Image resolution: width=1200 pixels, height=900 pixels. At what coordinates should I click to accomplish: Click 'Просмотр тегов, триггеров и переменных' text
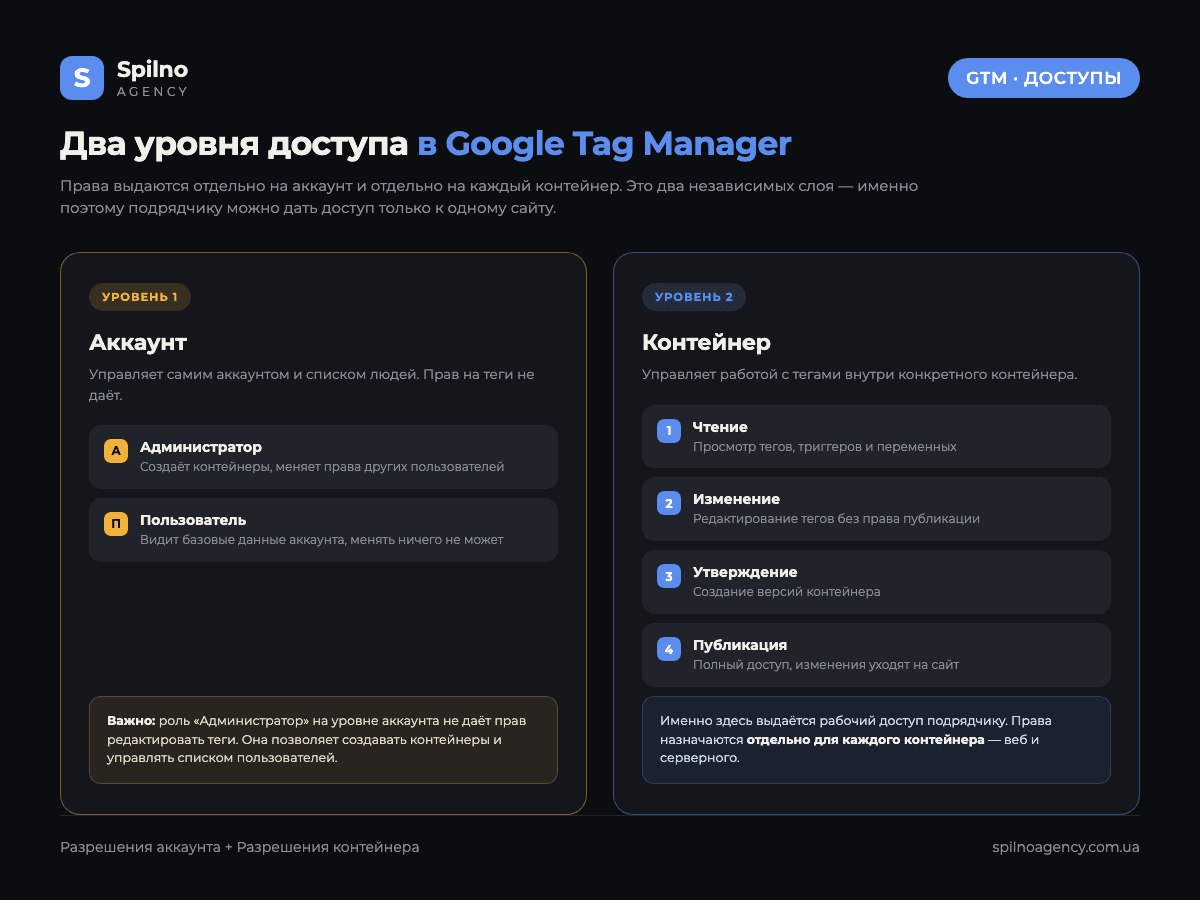click(x=825, y=447)
